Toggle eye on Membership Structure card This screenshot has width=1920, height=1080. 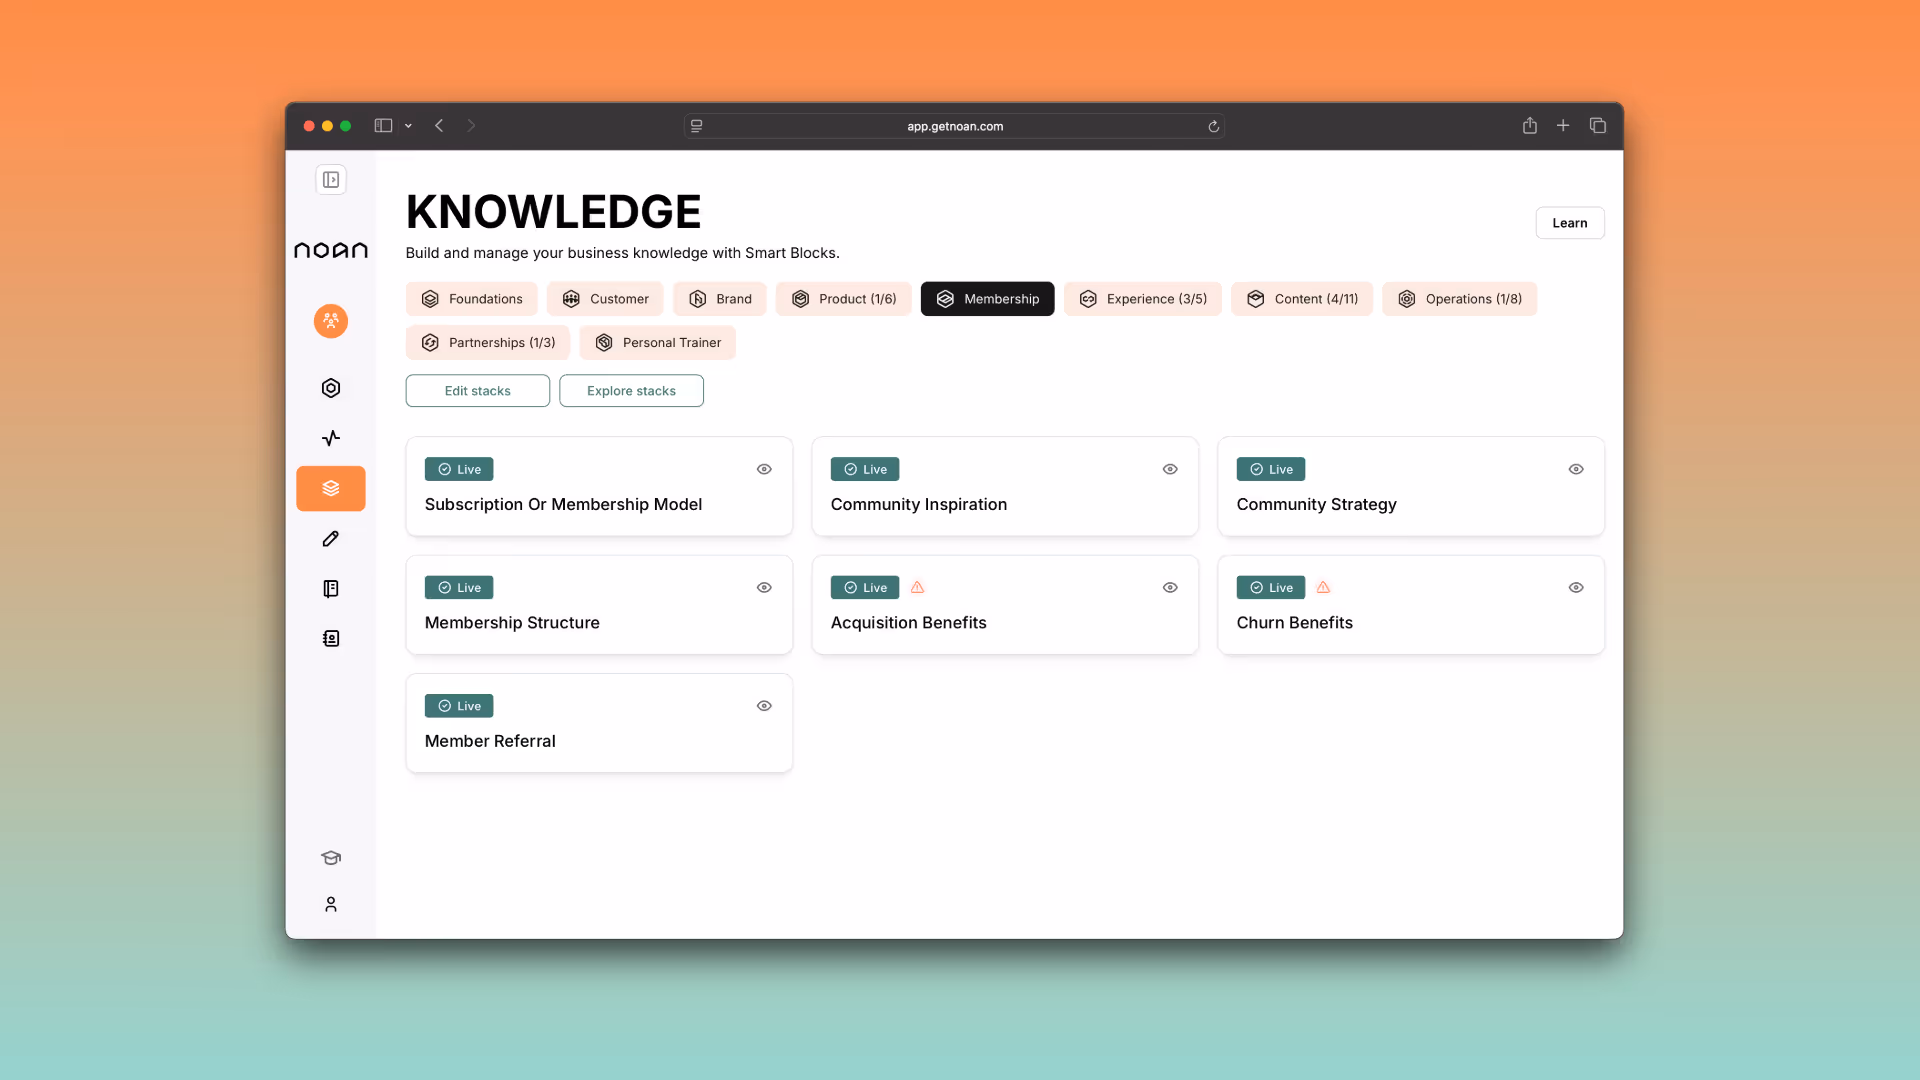point(764,588)
